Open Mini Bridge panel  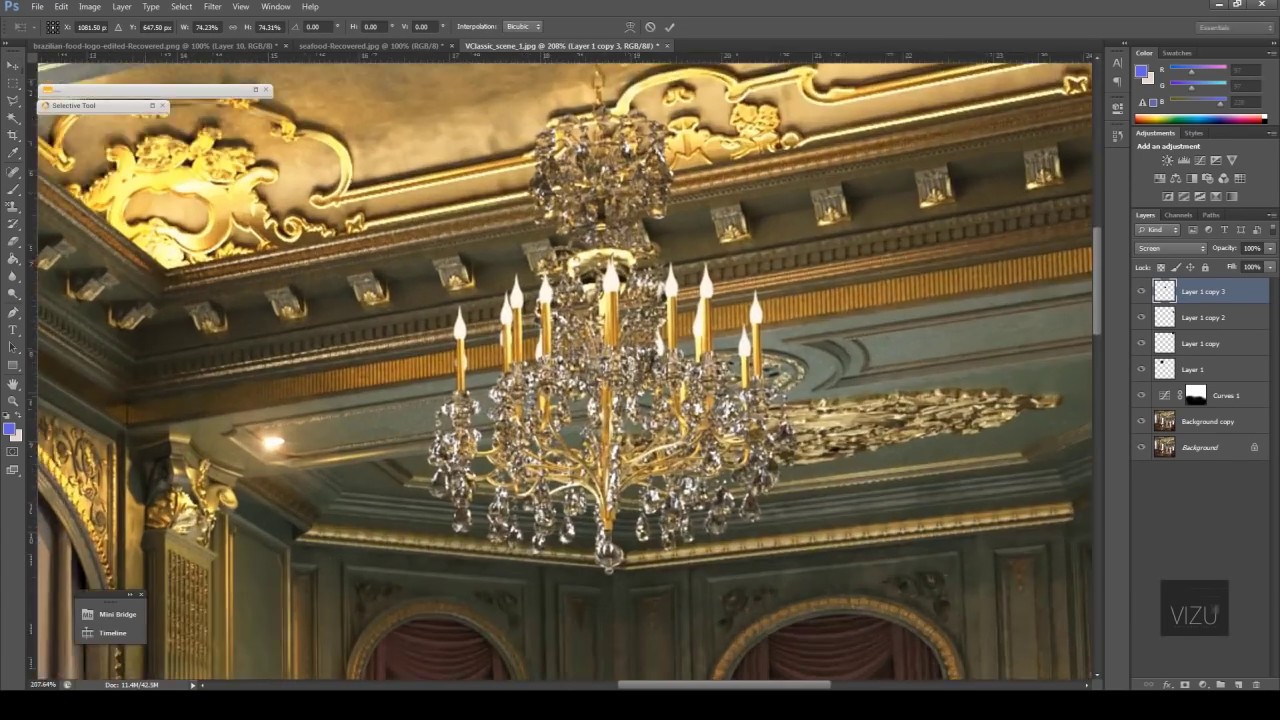(x=110, y=614)
